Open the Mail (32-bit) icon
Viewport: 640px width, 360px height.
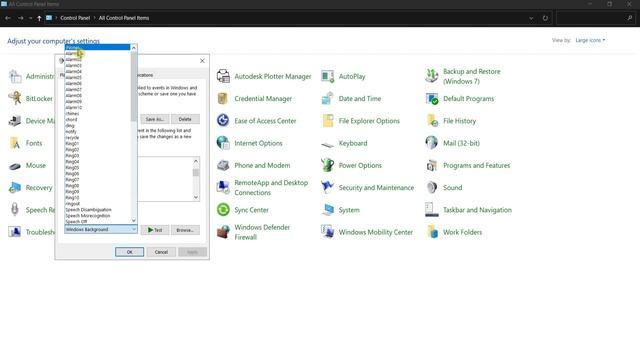point(432,143)
